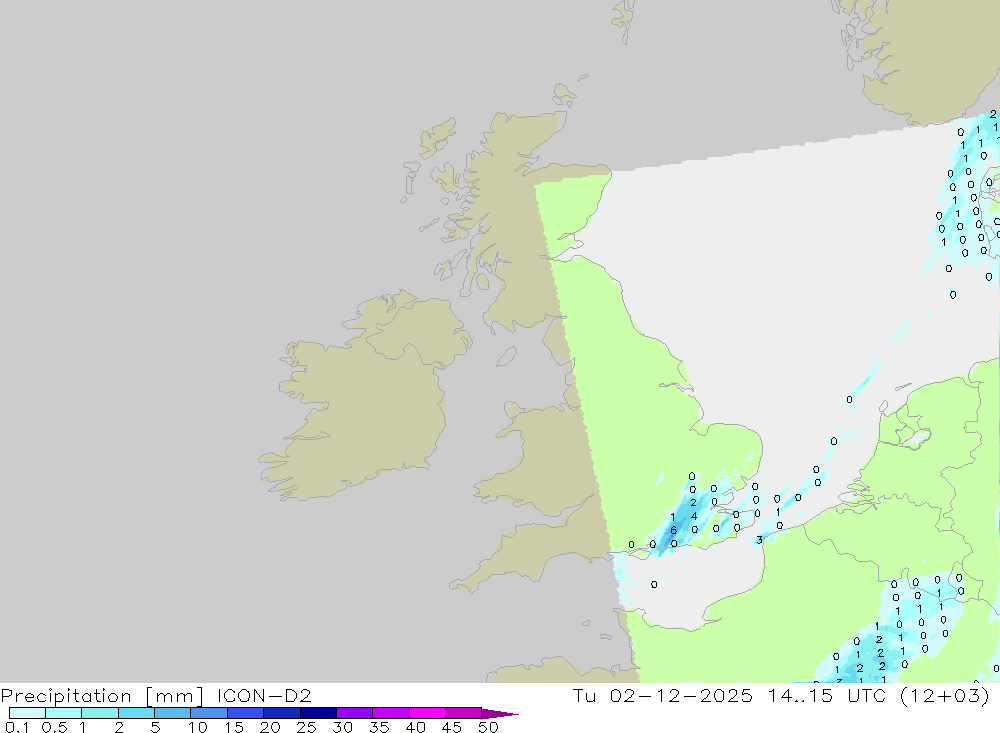The height and width of the screenshot is (733, 1000).
Task: Select legend swatch between 1 and 2
Action: tap(100, 713)
